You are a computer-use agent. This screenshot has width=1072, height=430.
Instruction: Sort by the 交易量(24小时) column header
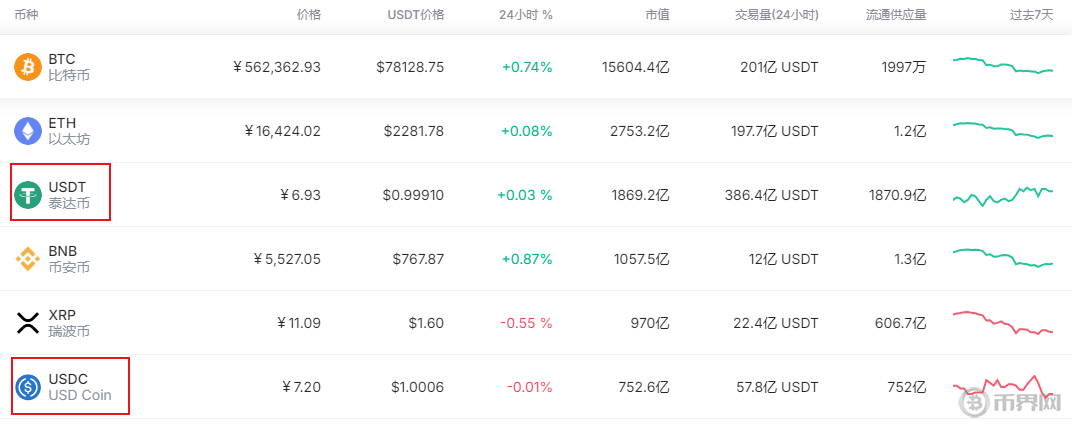click(x=777, y=16)
